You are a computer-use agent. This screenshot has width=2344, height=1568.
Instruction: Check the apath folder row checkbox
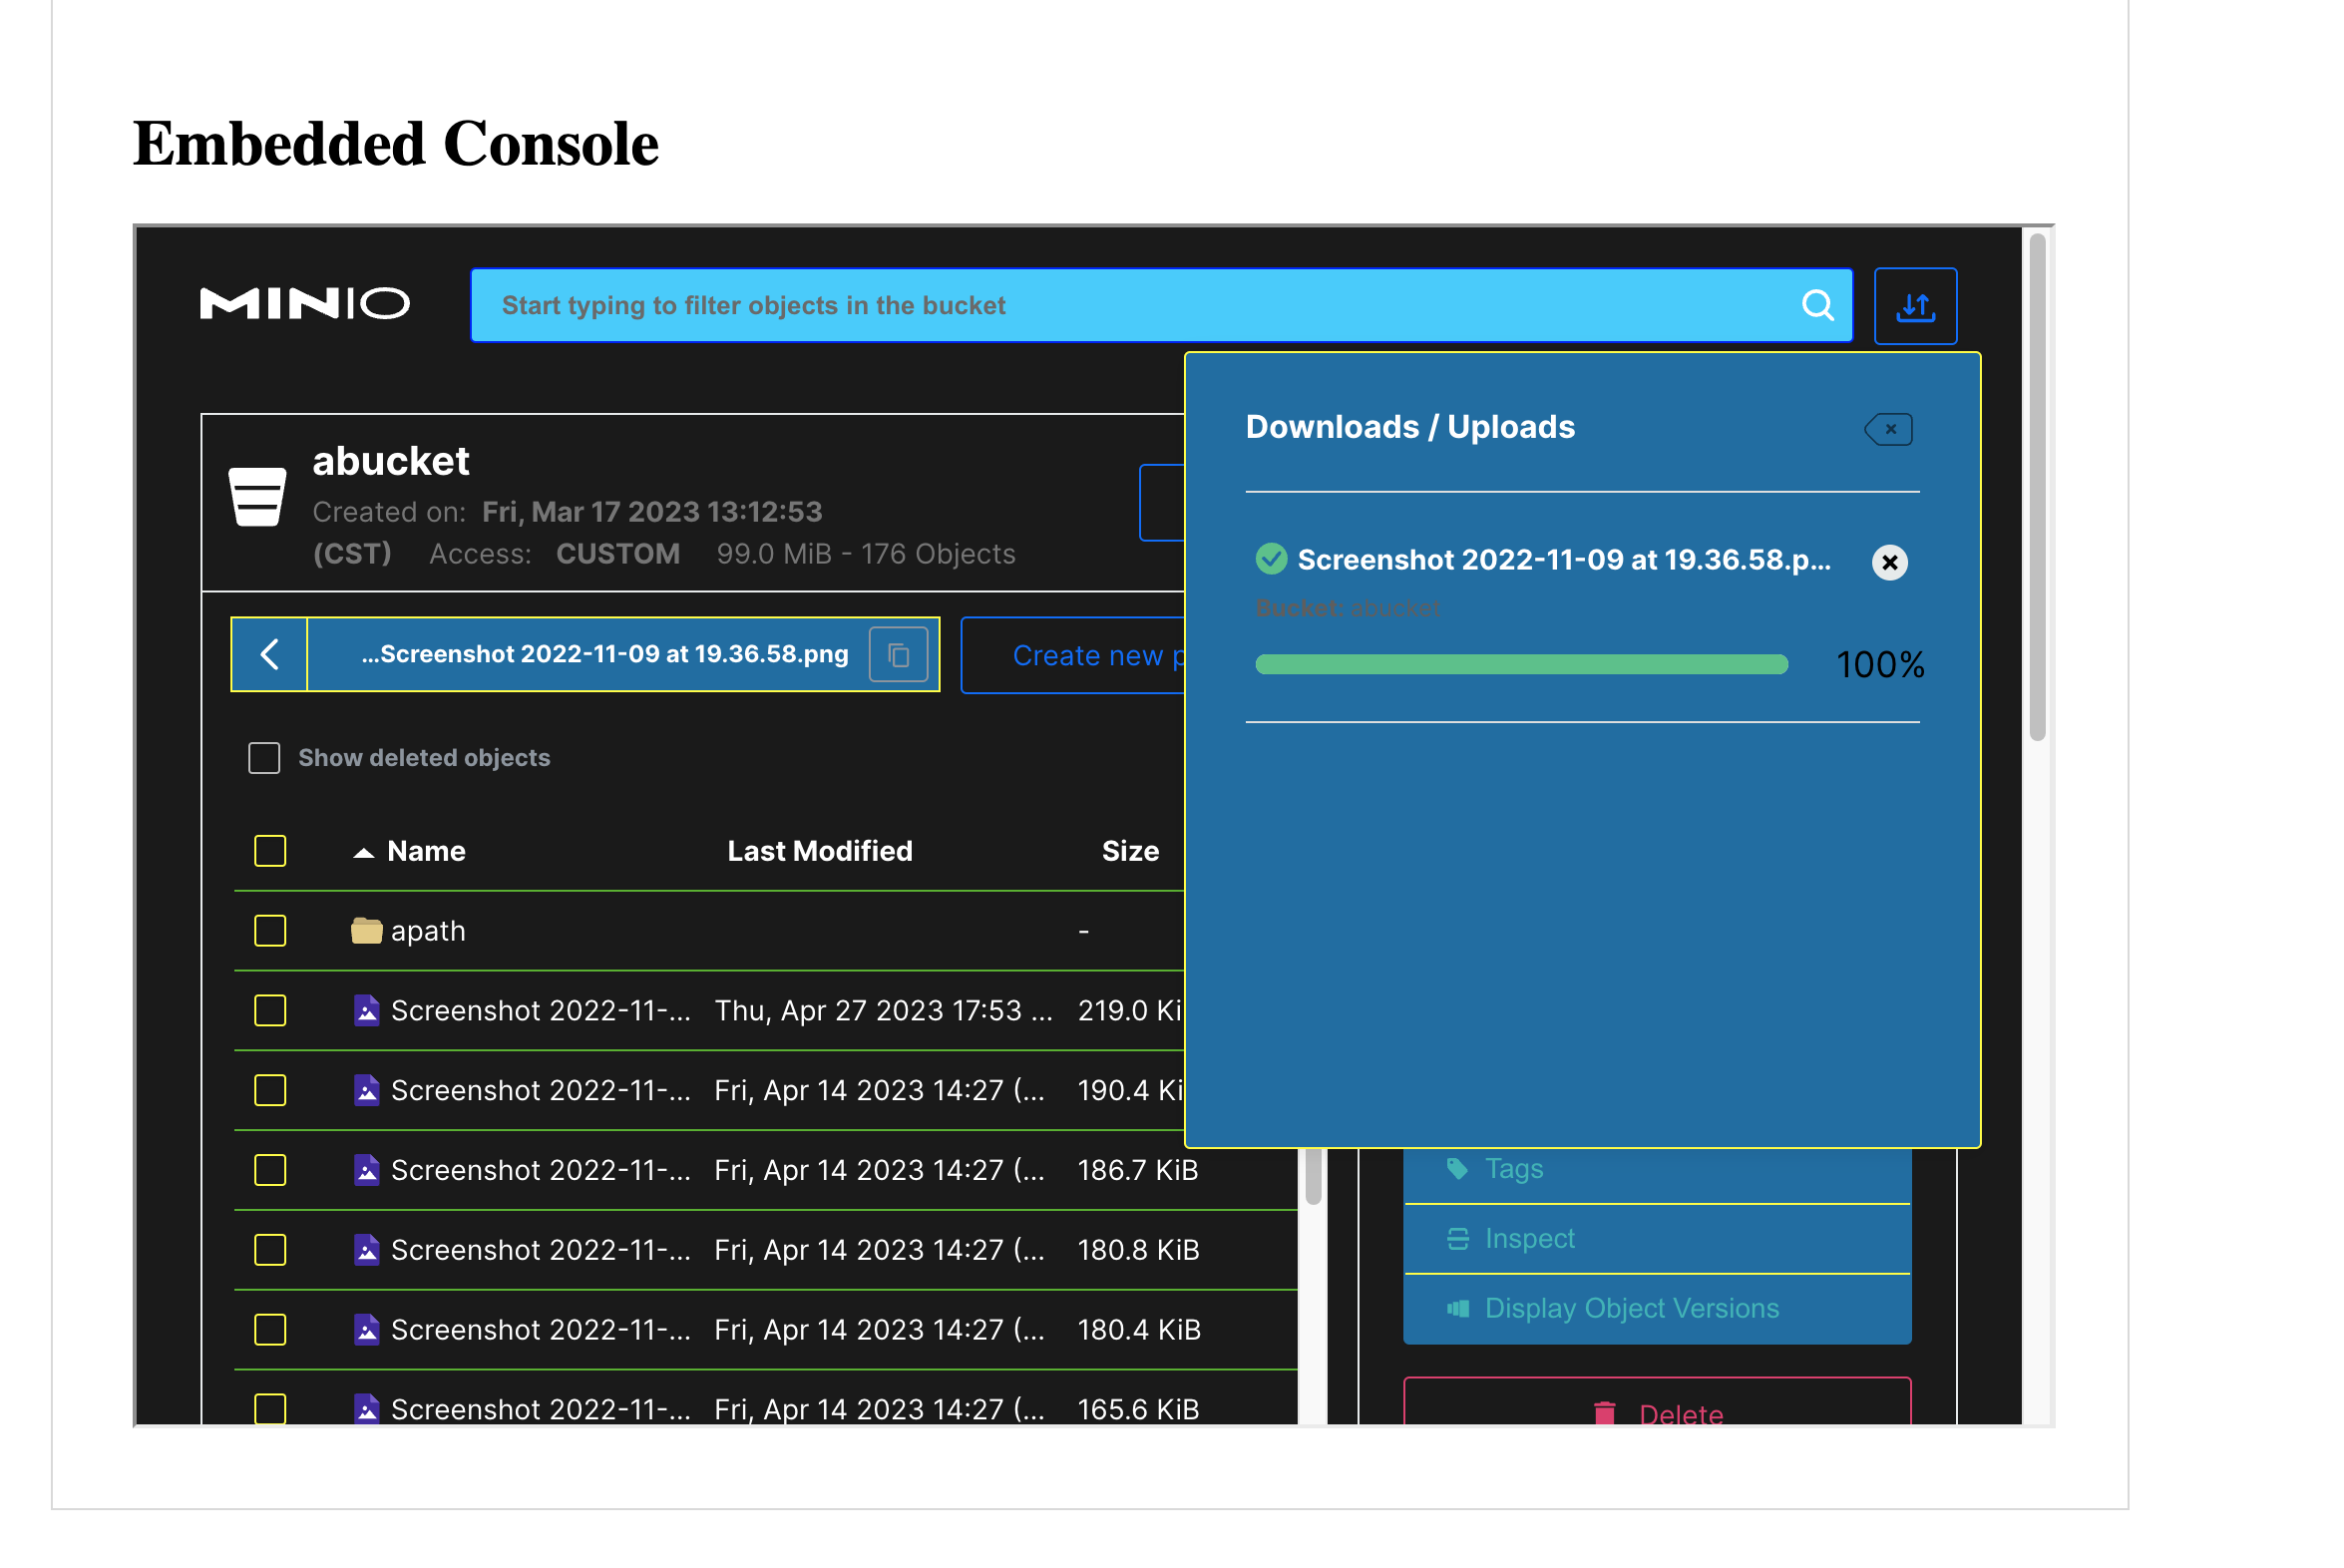pos(270,931)
